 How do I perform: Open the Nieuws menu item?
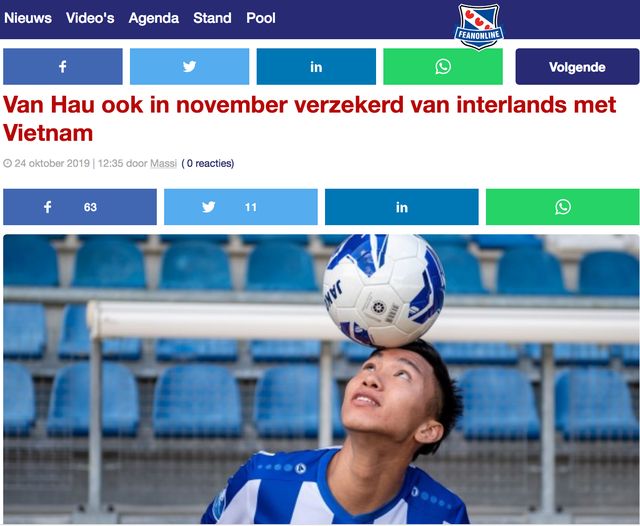point(28,18)
